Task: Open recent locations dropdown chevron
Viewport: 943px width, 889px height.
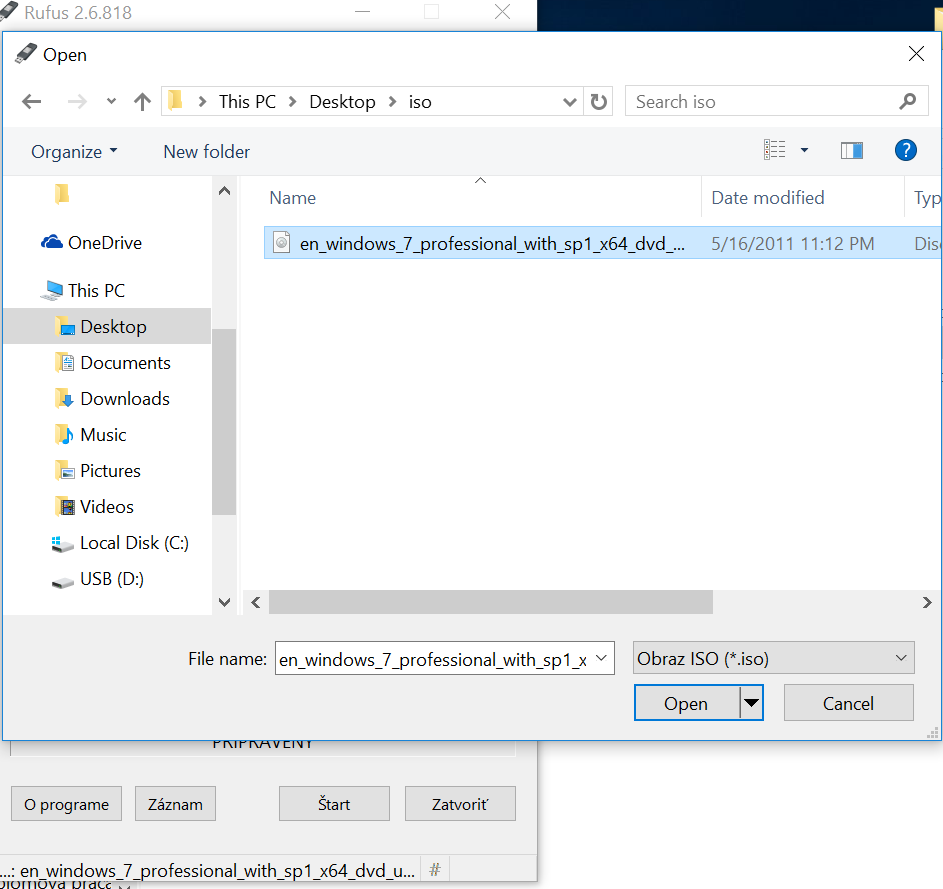Action: click(111, 101)
